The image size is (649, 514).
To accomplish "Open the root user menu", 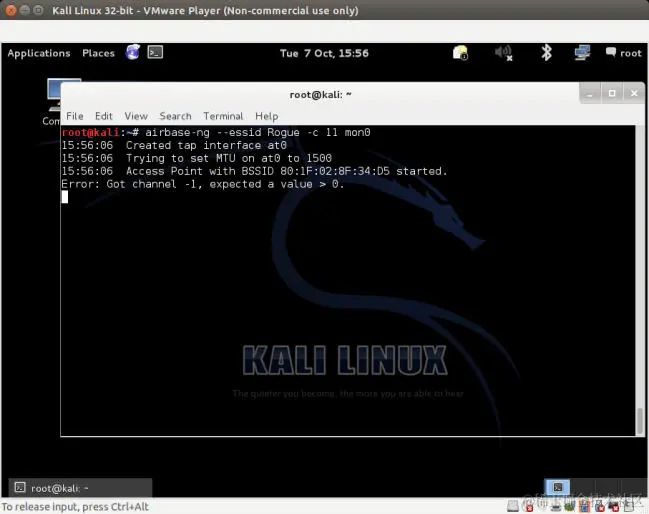I will pos(624,53).
